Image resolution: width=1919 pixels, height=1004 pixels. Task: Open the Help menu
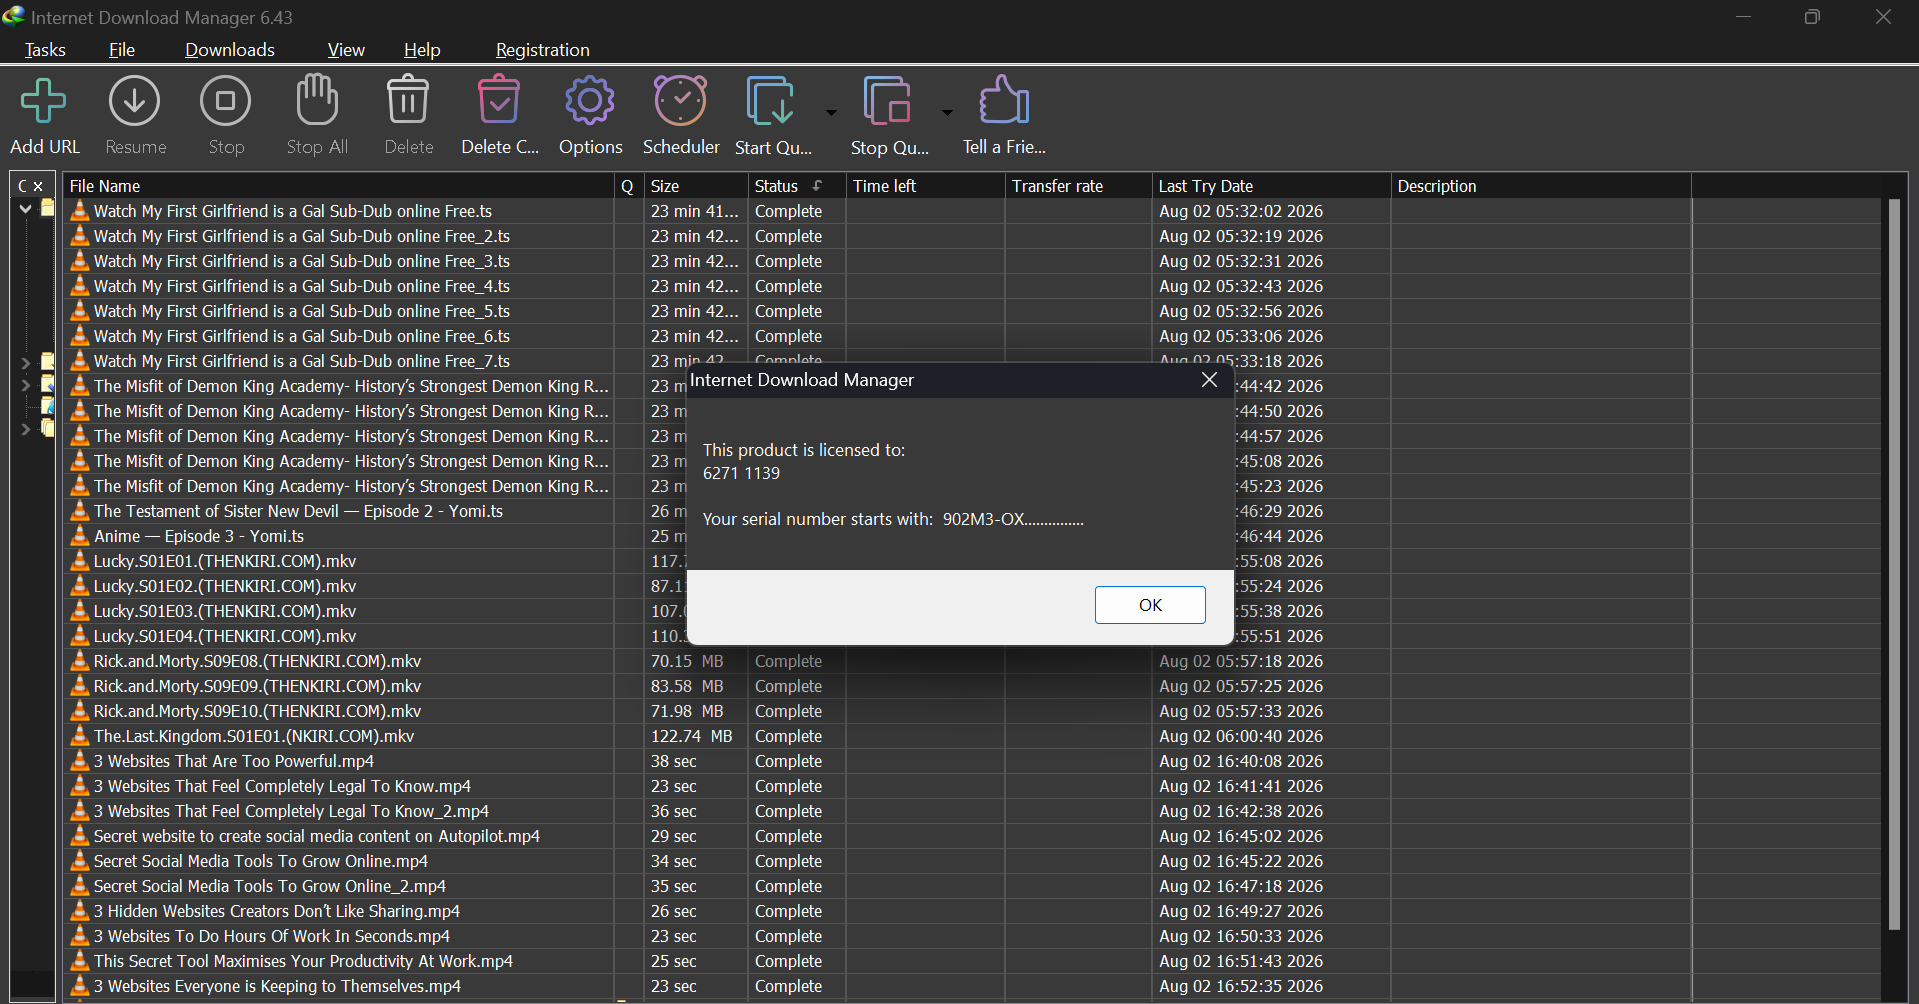click(x=422, y=50)
